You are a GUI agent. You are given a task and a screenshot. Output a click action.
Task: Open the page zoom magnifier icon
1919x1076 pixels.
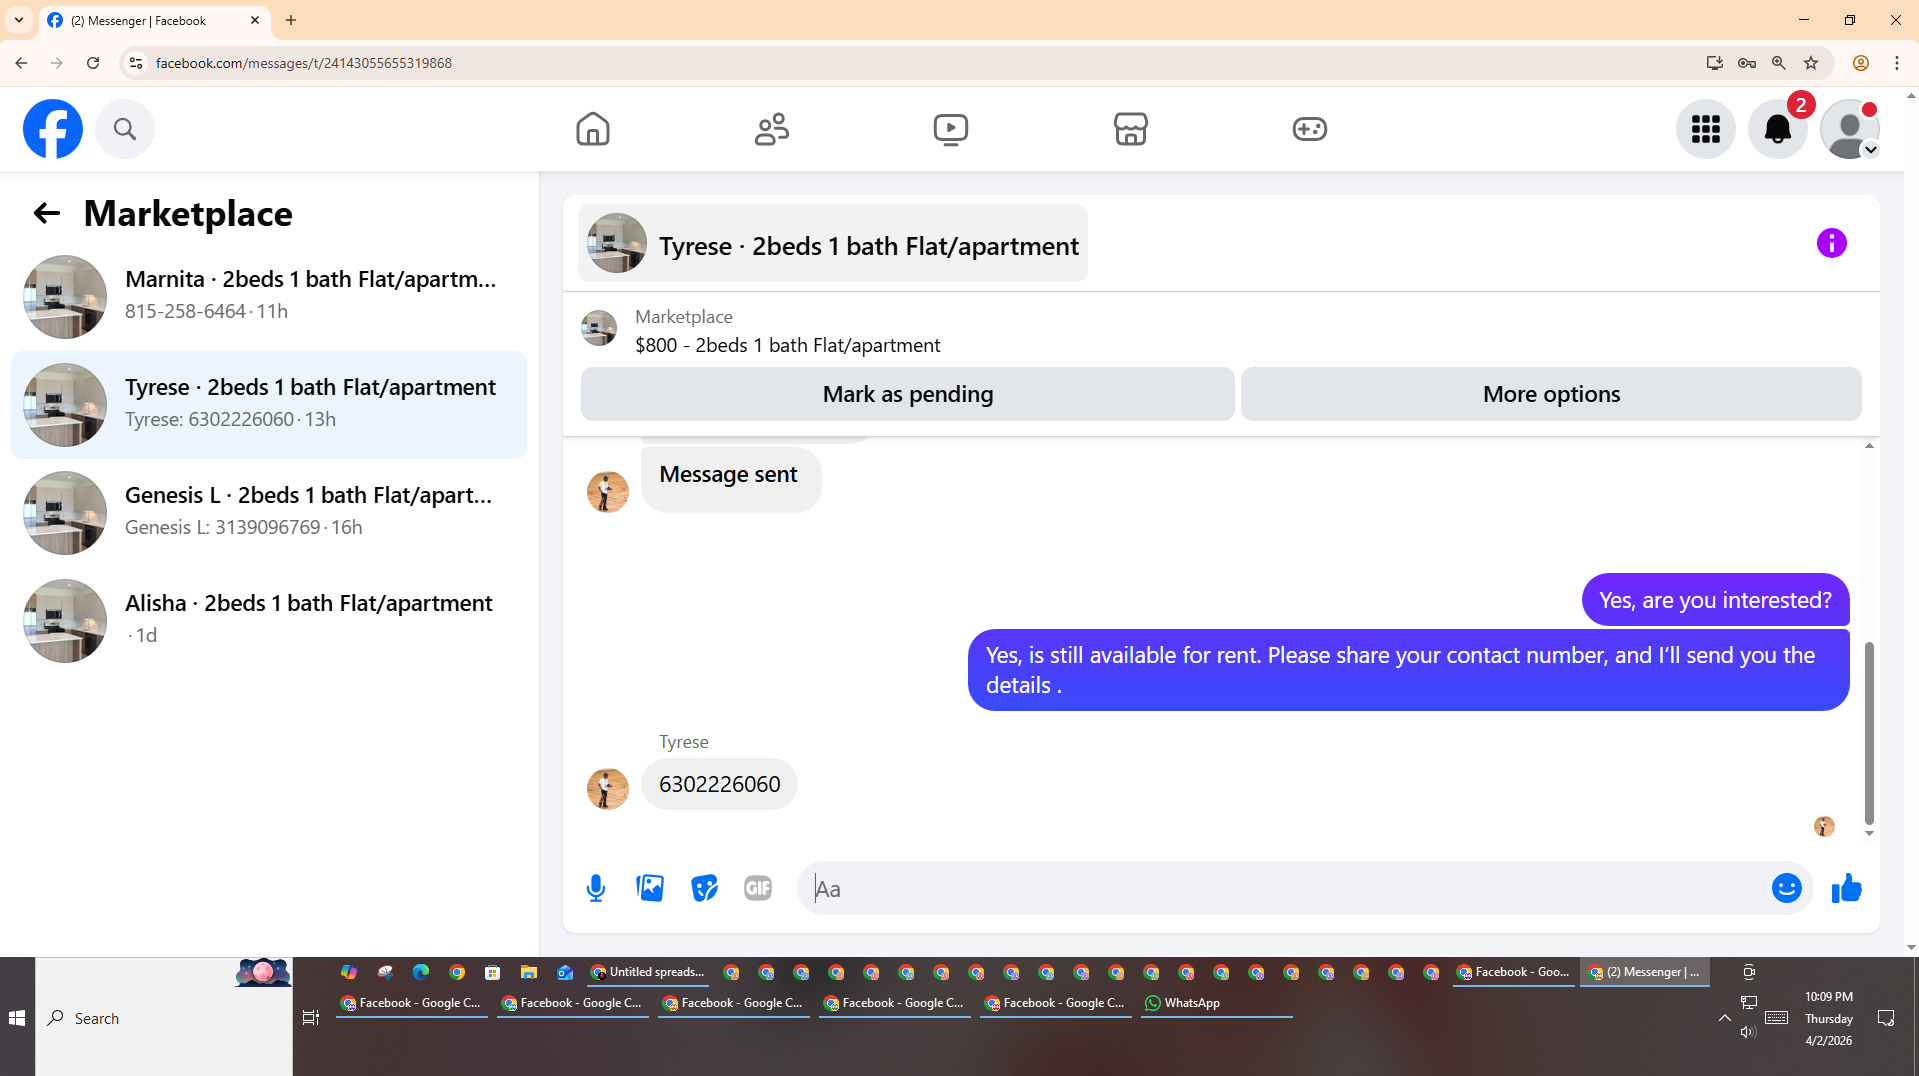pos(1779,63)
